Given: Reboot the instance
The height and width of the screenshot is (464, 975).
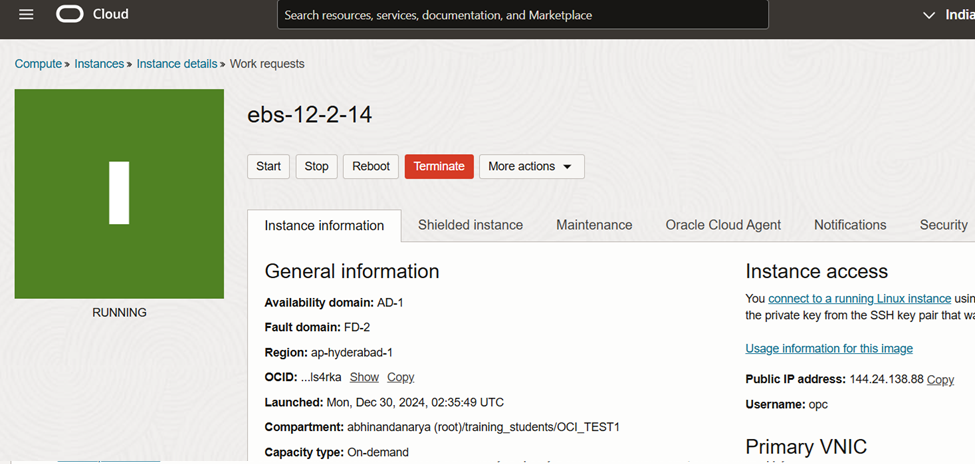Looking at the screenshot, I should tap(371, 166).
